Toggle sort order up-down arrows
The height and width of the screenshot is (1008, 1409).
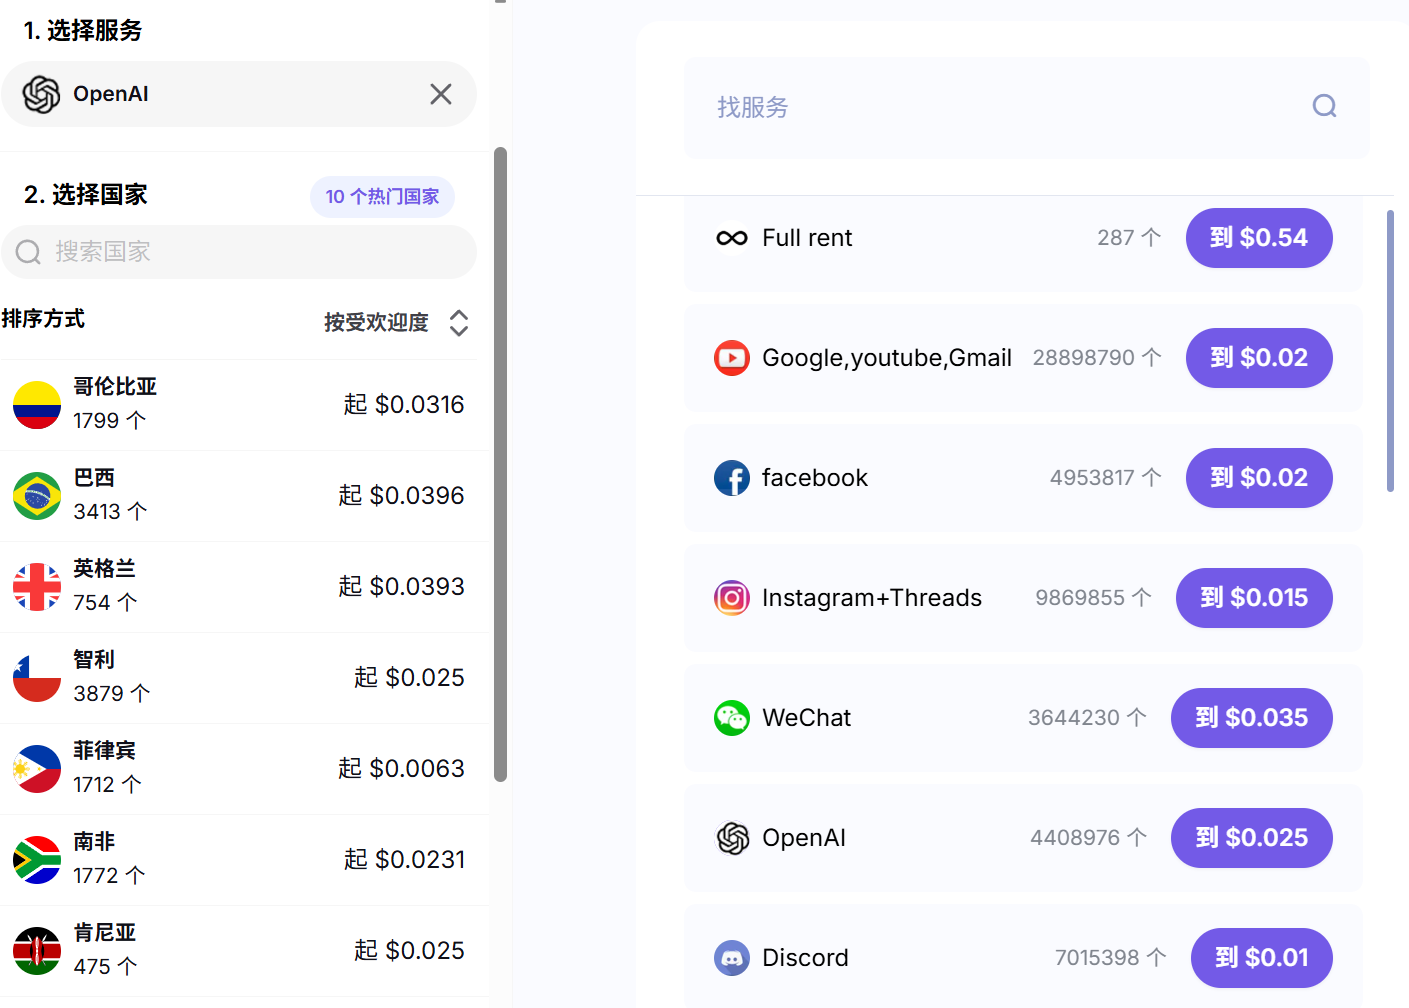[459, 322]
